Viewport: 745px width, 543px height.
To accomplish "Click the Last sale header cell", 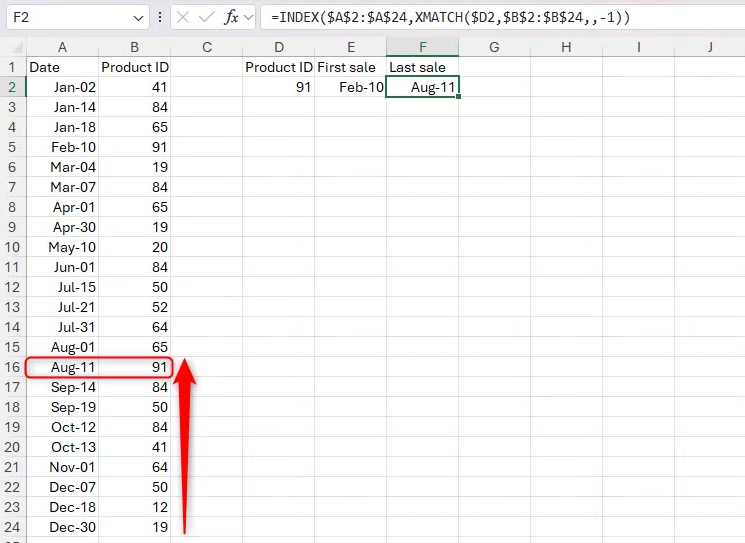I will [423, 67].
